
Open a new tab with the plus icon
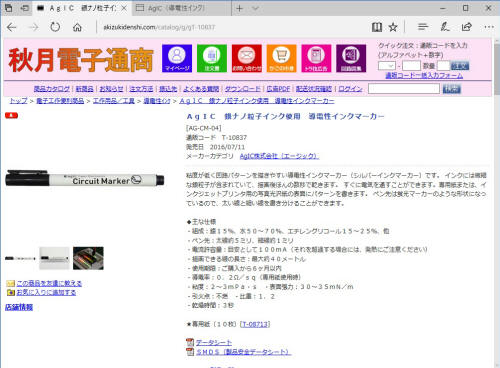pos(239,8)
